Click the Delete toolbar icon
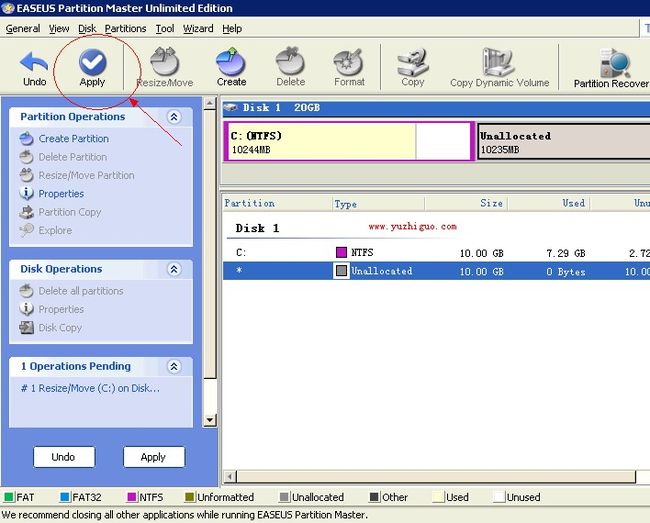Viewport: 650px width, 523px height. point(290,61)
